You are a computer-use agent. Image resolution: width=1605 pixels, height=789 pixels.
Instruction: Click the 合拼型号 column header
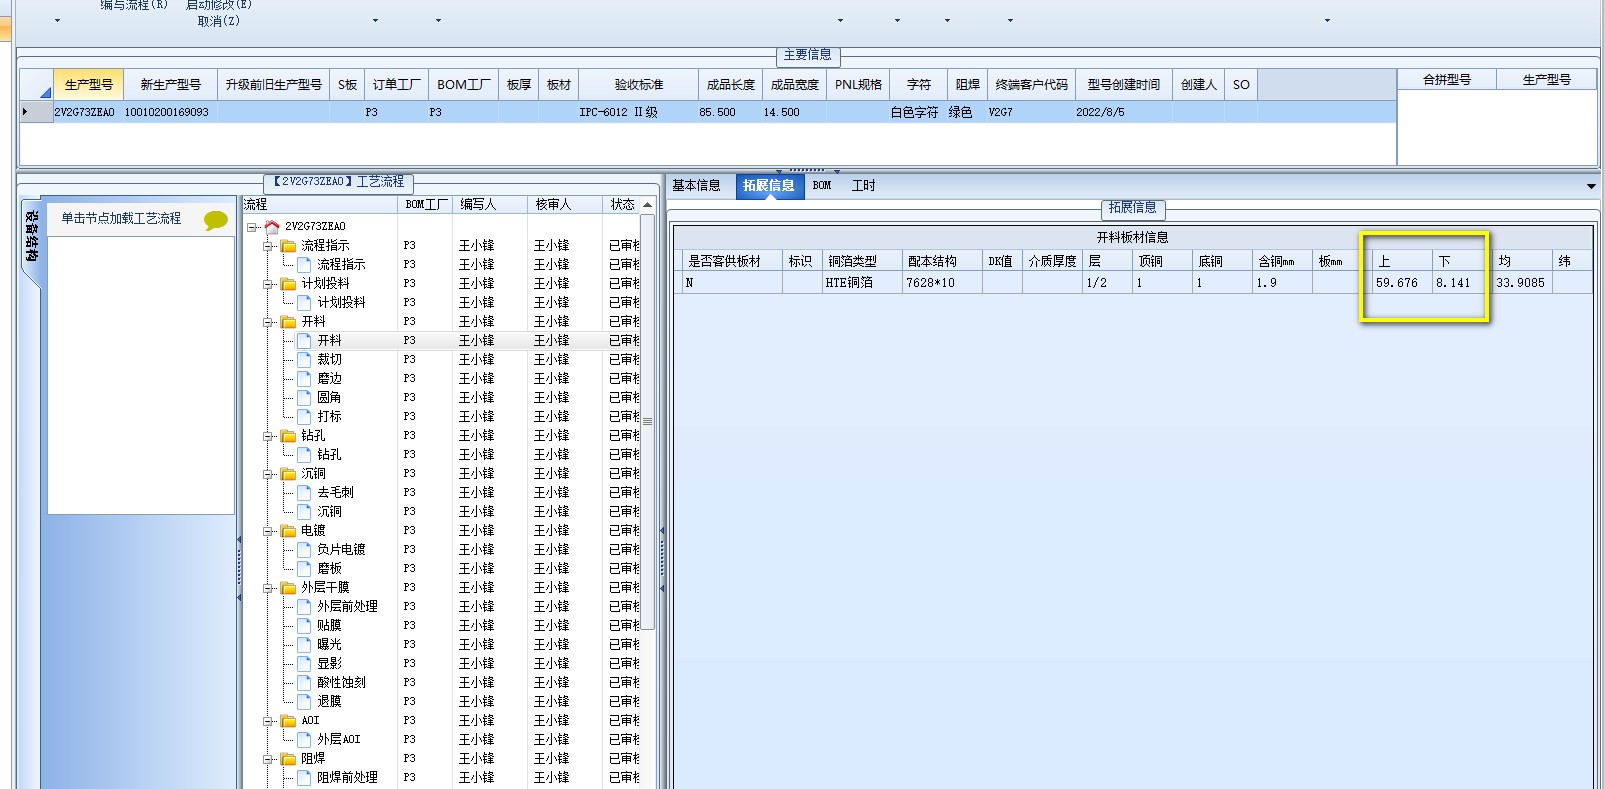coord(1447,79)
